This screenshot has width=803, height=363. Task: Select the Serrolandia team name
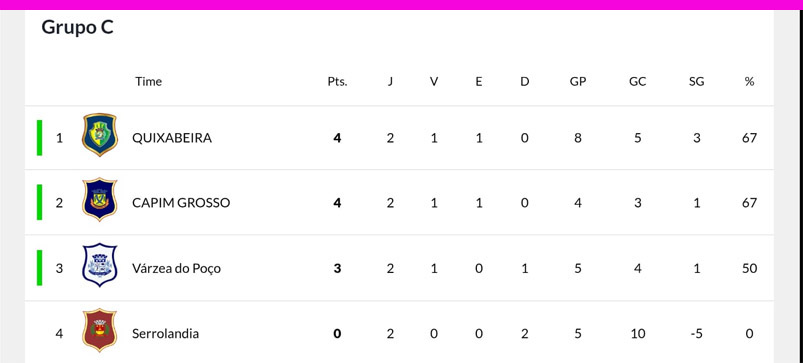165,334
